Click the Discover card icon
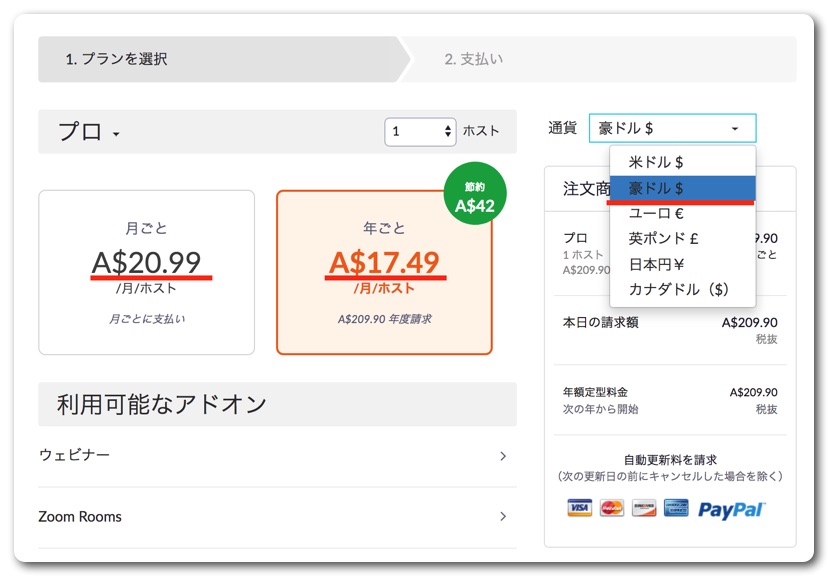Image resolution: width=828 pixels, height=576 pixels. coord(644,508)
